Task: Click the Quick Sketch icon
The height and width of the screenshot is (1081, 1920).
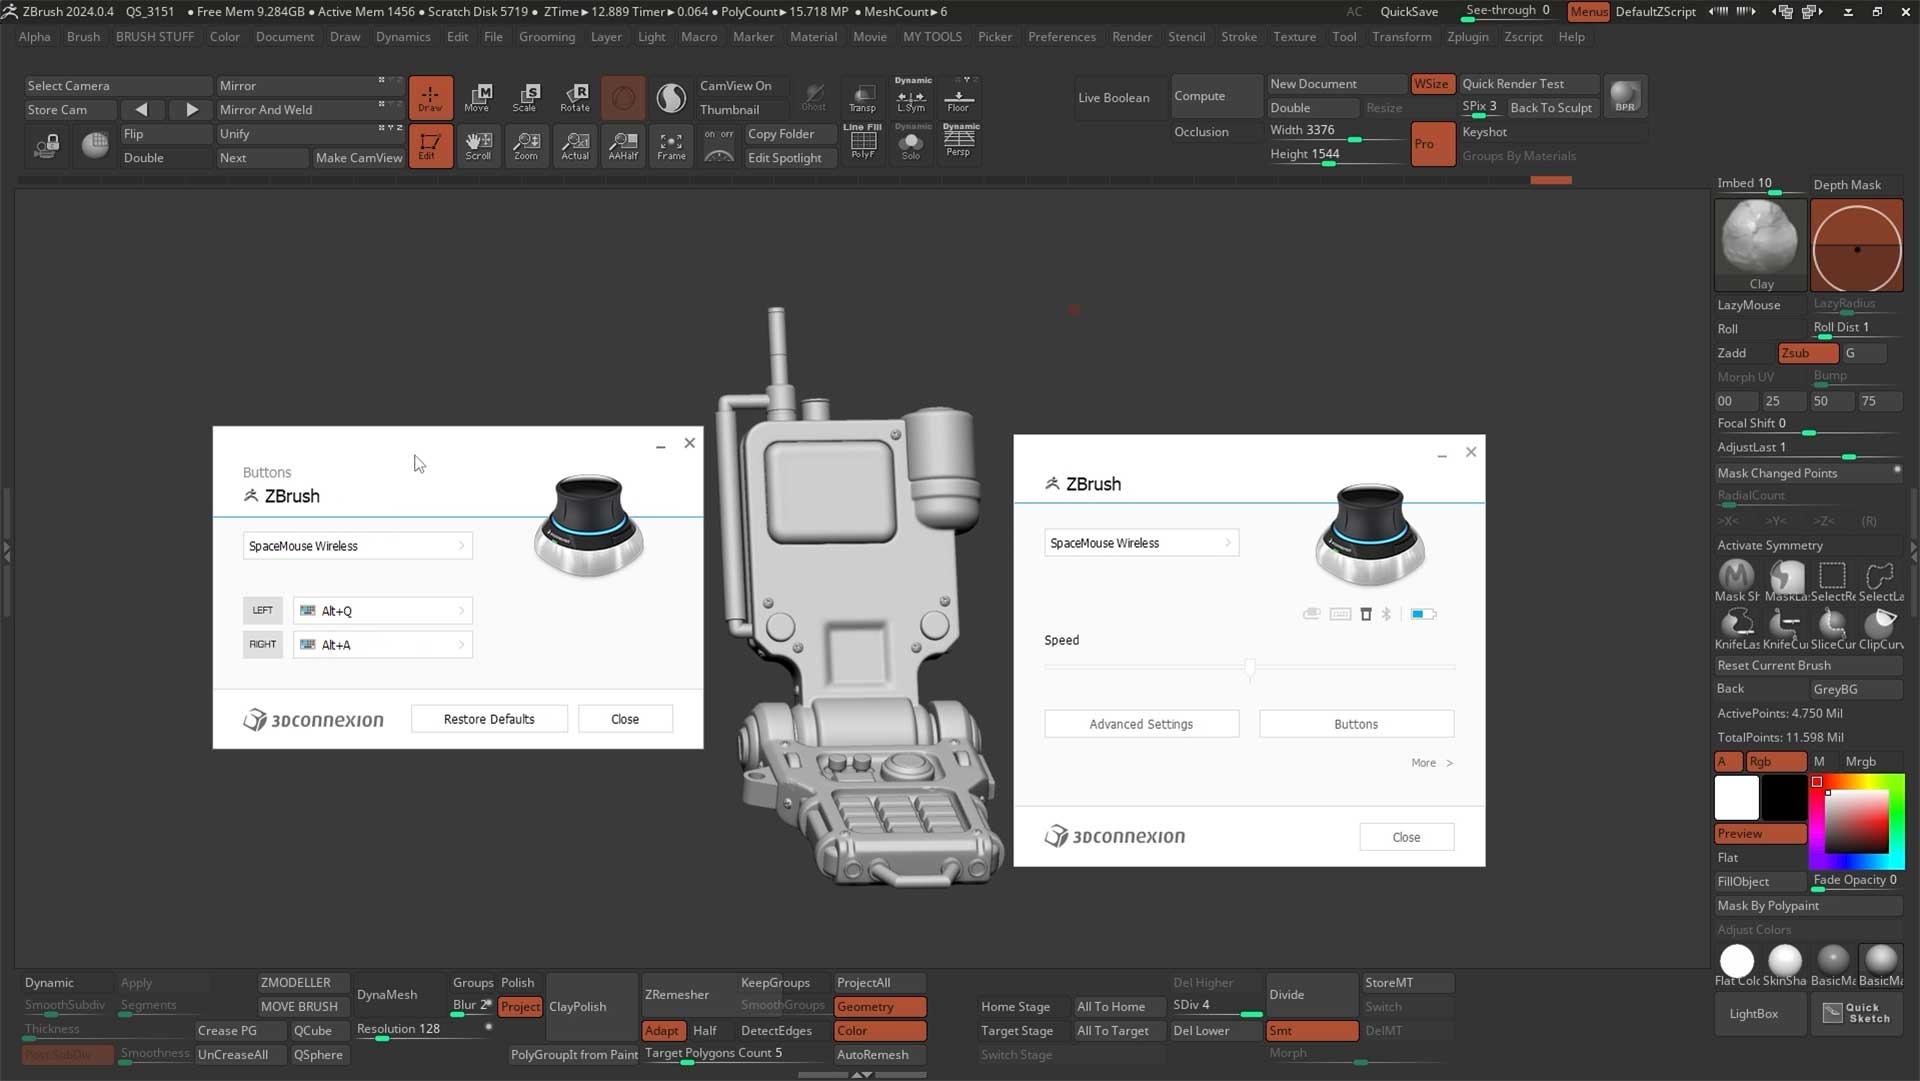Action: (1856, 1013)
